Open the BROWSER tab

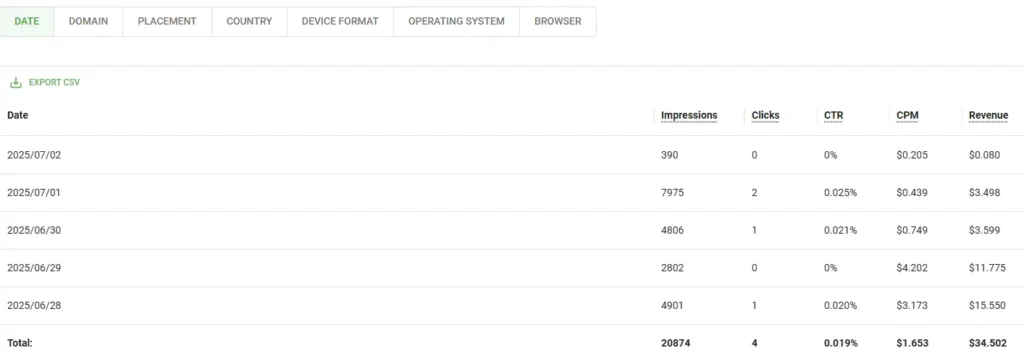pos(558,22)
